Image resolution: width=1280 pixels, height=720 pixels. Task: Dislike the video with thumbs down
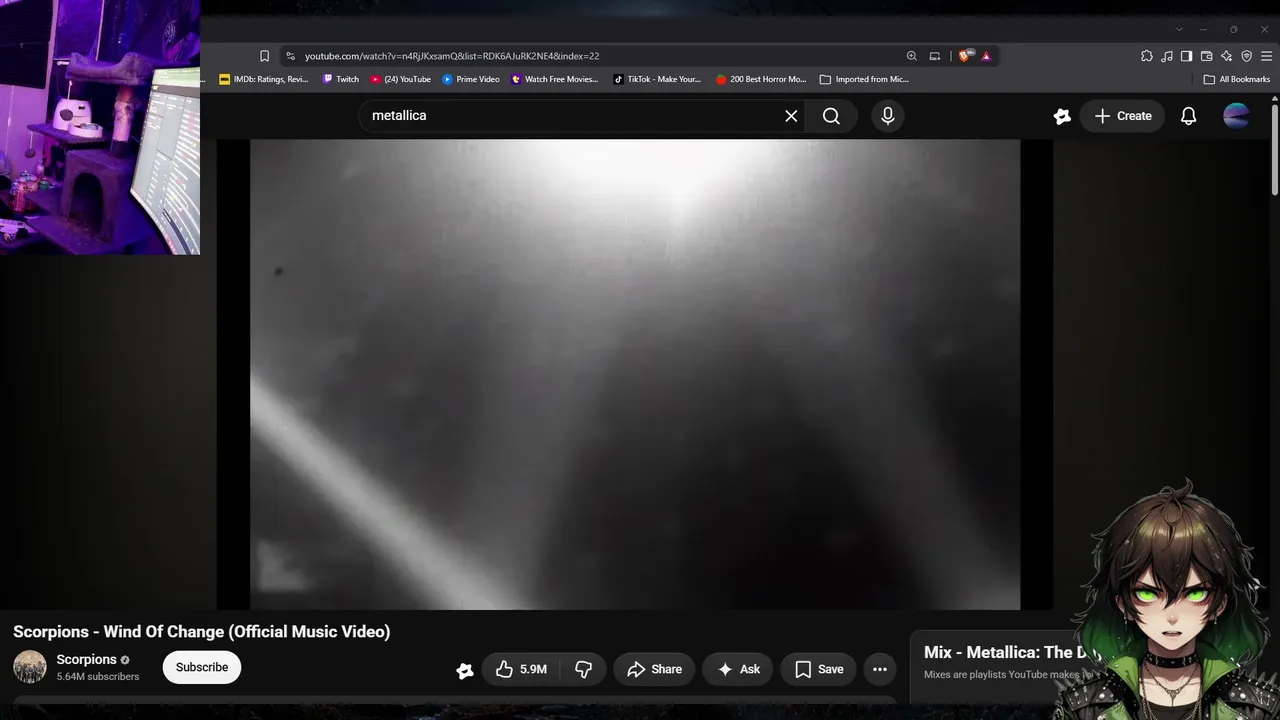tap(584, 669)
